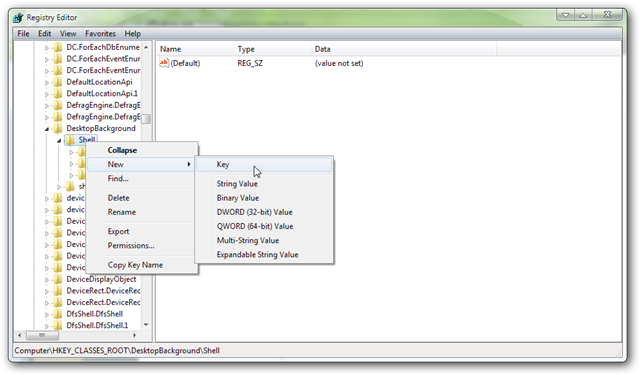Expand the DeviceDisplayObject key
Viewport: 640px width, 375px height.
pos(47,280)
